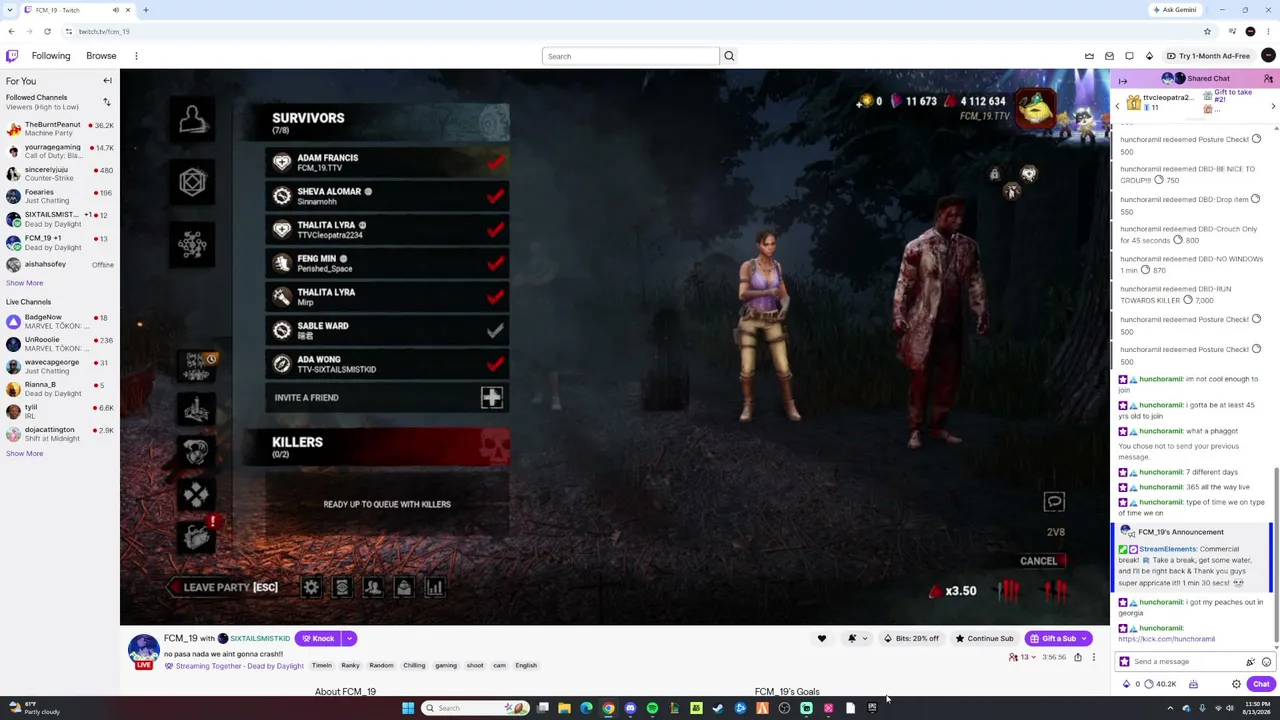Reload the Twitch page
This screenshot has height=720, width=1280.
tap(47, 31)
